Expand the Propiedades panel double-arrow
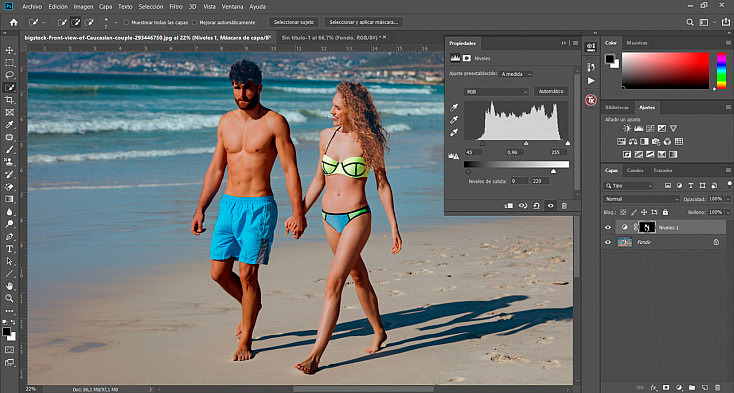 pyautogui.click(x=564, y=43)
